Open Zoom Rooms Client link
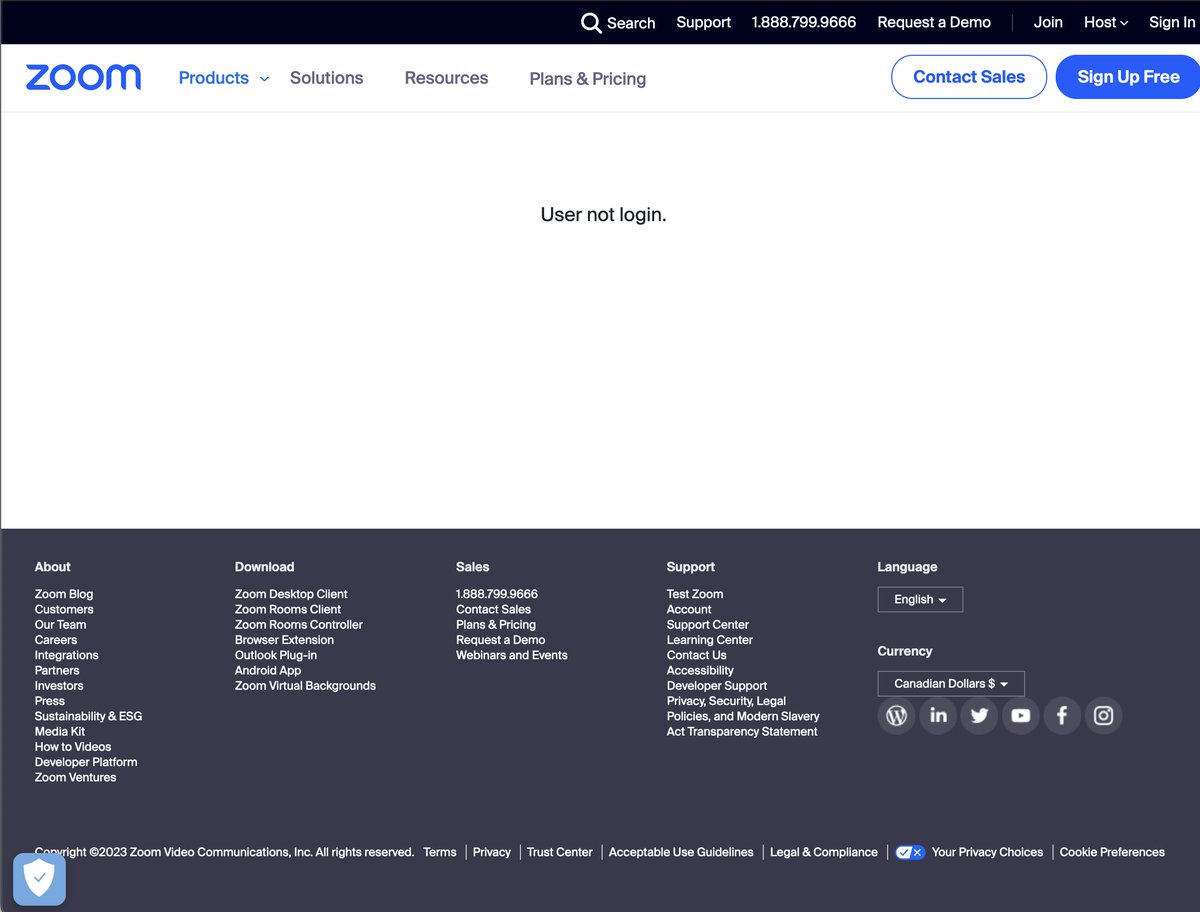Image resolution: width=1200 pixels, height=912 pixels. click(x=288, y=609)
